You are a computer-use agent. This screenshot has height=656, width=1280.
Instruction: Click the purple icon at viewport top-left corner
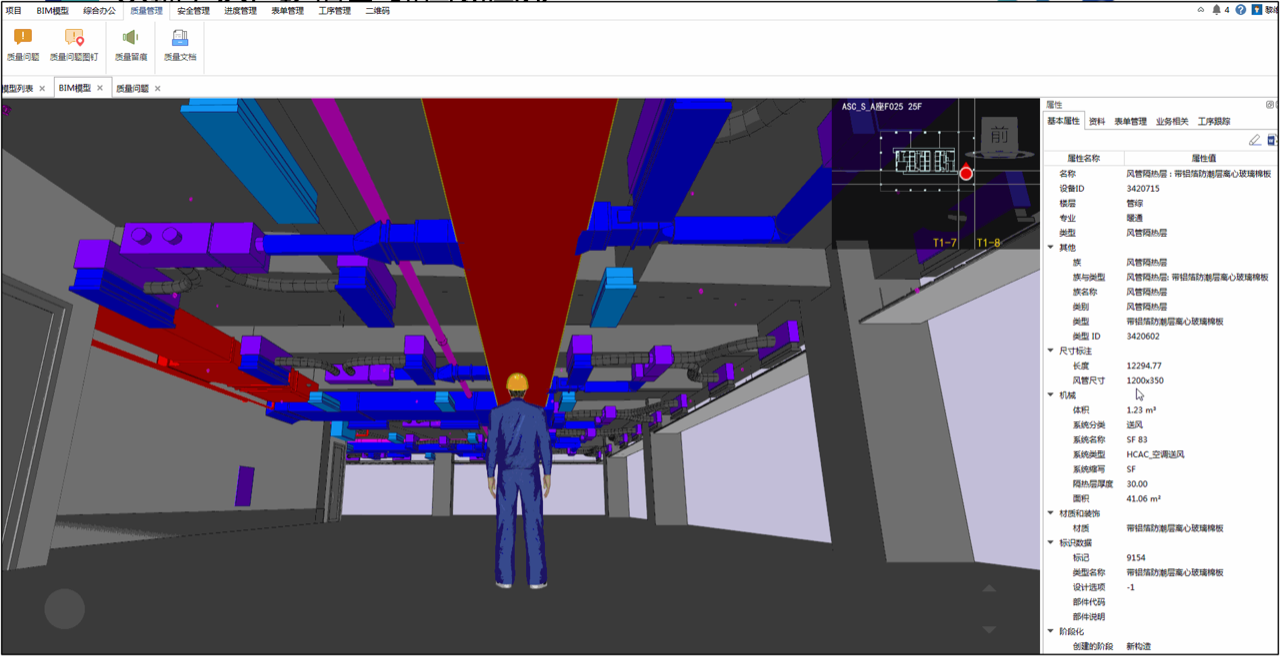pyautogui.click(x=7, y=109)
